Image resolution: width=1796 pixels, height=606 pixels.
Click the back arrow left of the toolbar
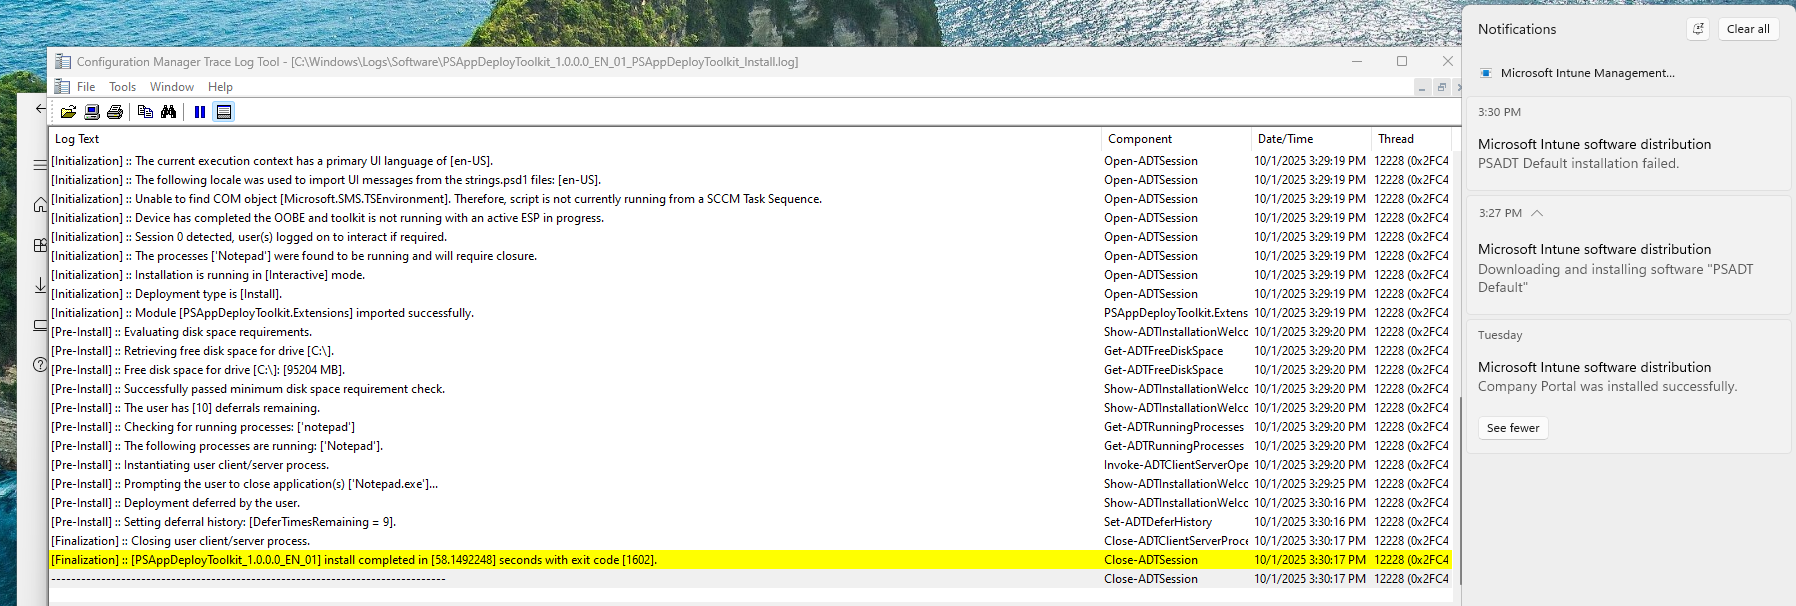40,109
